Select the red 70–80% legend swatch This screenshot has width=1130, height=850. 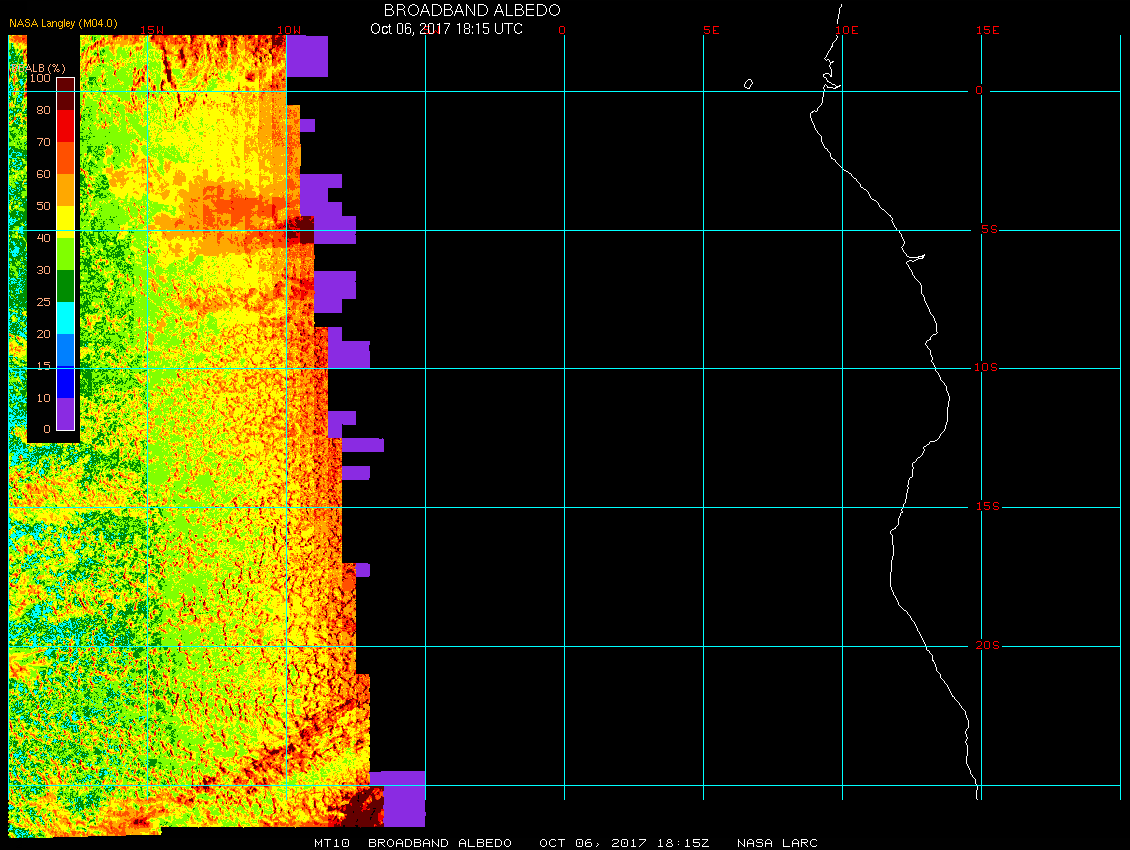[65, 126]
